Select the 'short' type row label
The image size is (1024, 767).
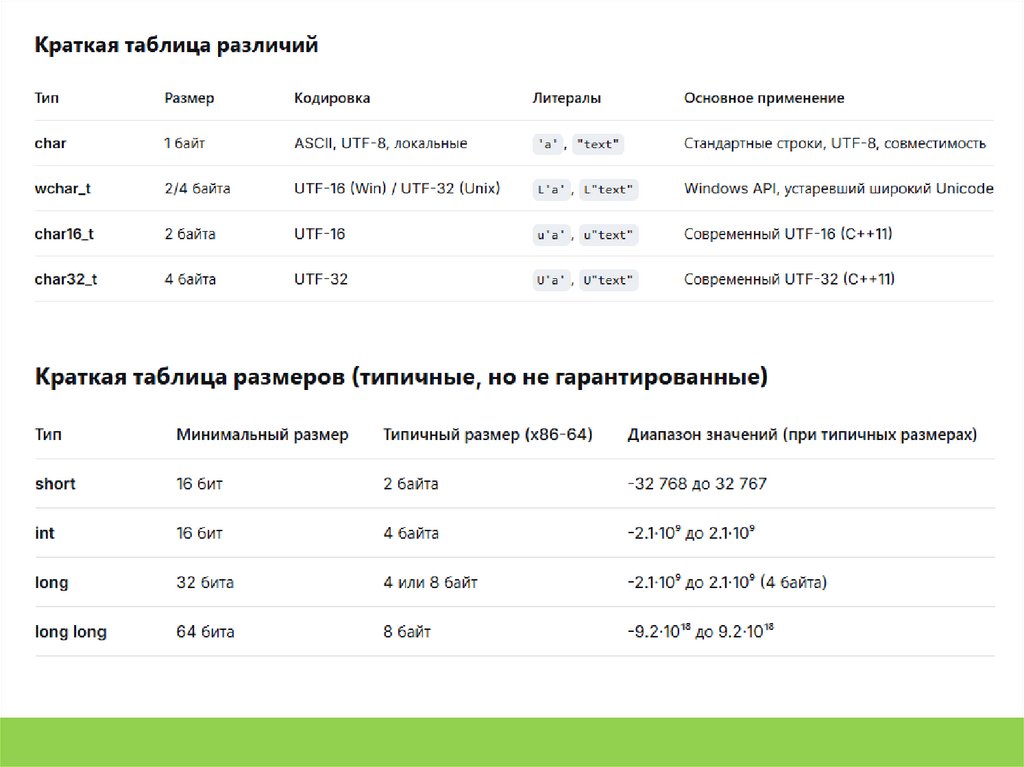click(55, 484)
